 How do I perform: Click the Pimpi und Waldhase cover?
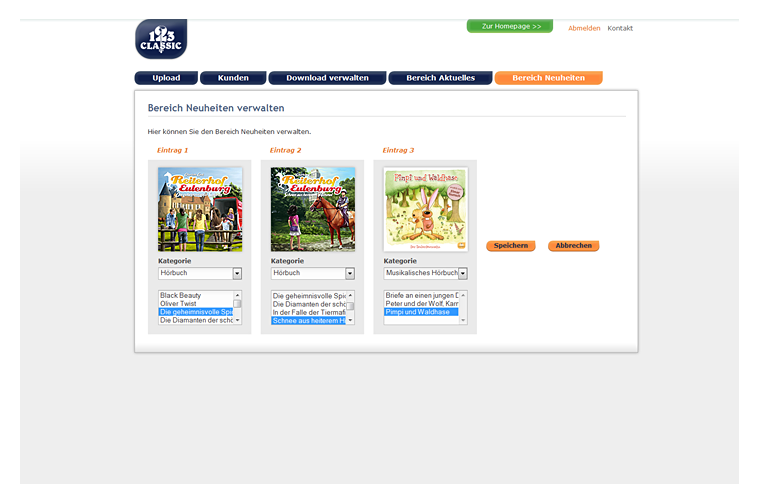click(425, 209)
